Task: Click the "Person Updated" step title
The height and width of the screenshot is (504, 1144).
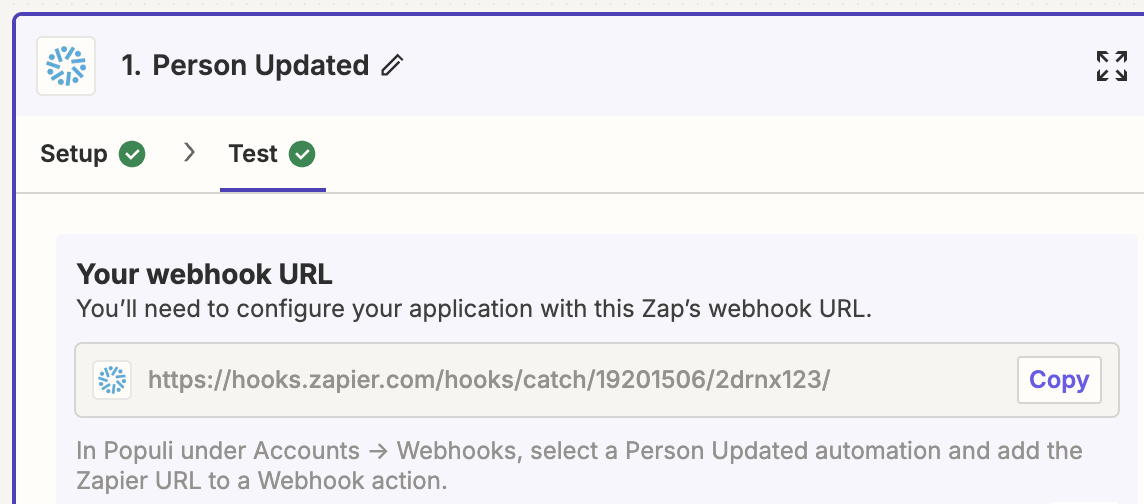Action: tap(260, 66)
